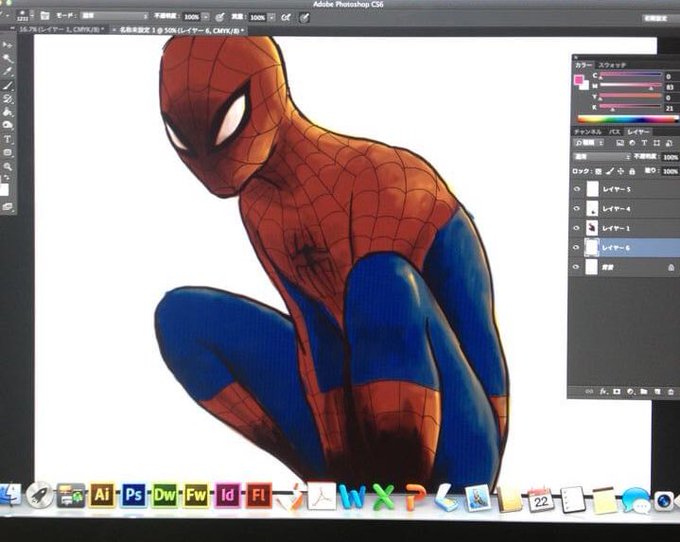Toggle lock image pixels brush icon

click(x=609, y=171)
